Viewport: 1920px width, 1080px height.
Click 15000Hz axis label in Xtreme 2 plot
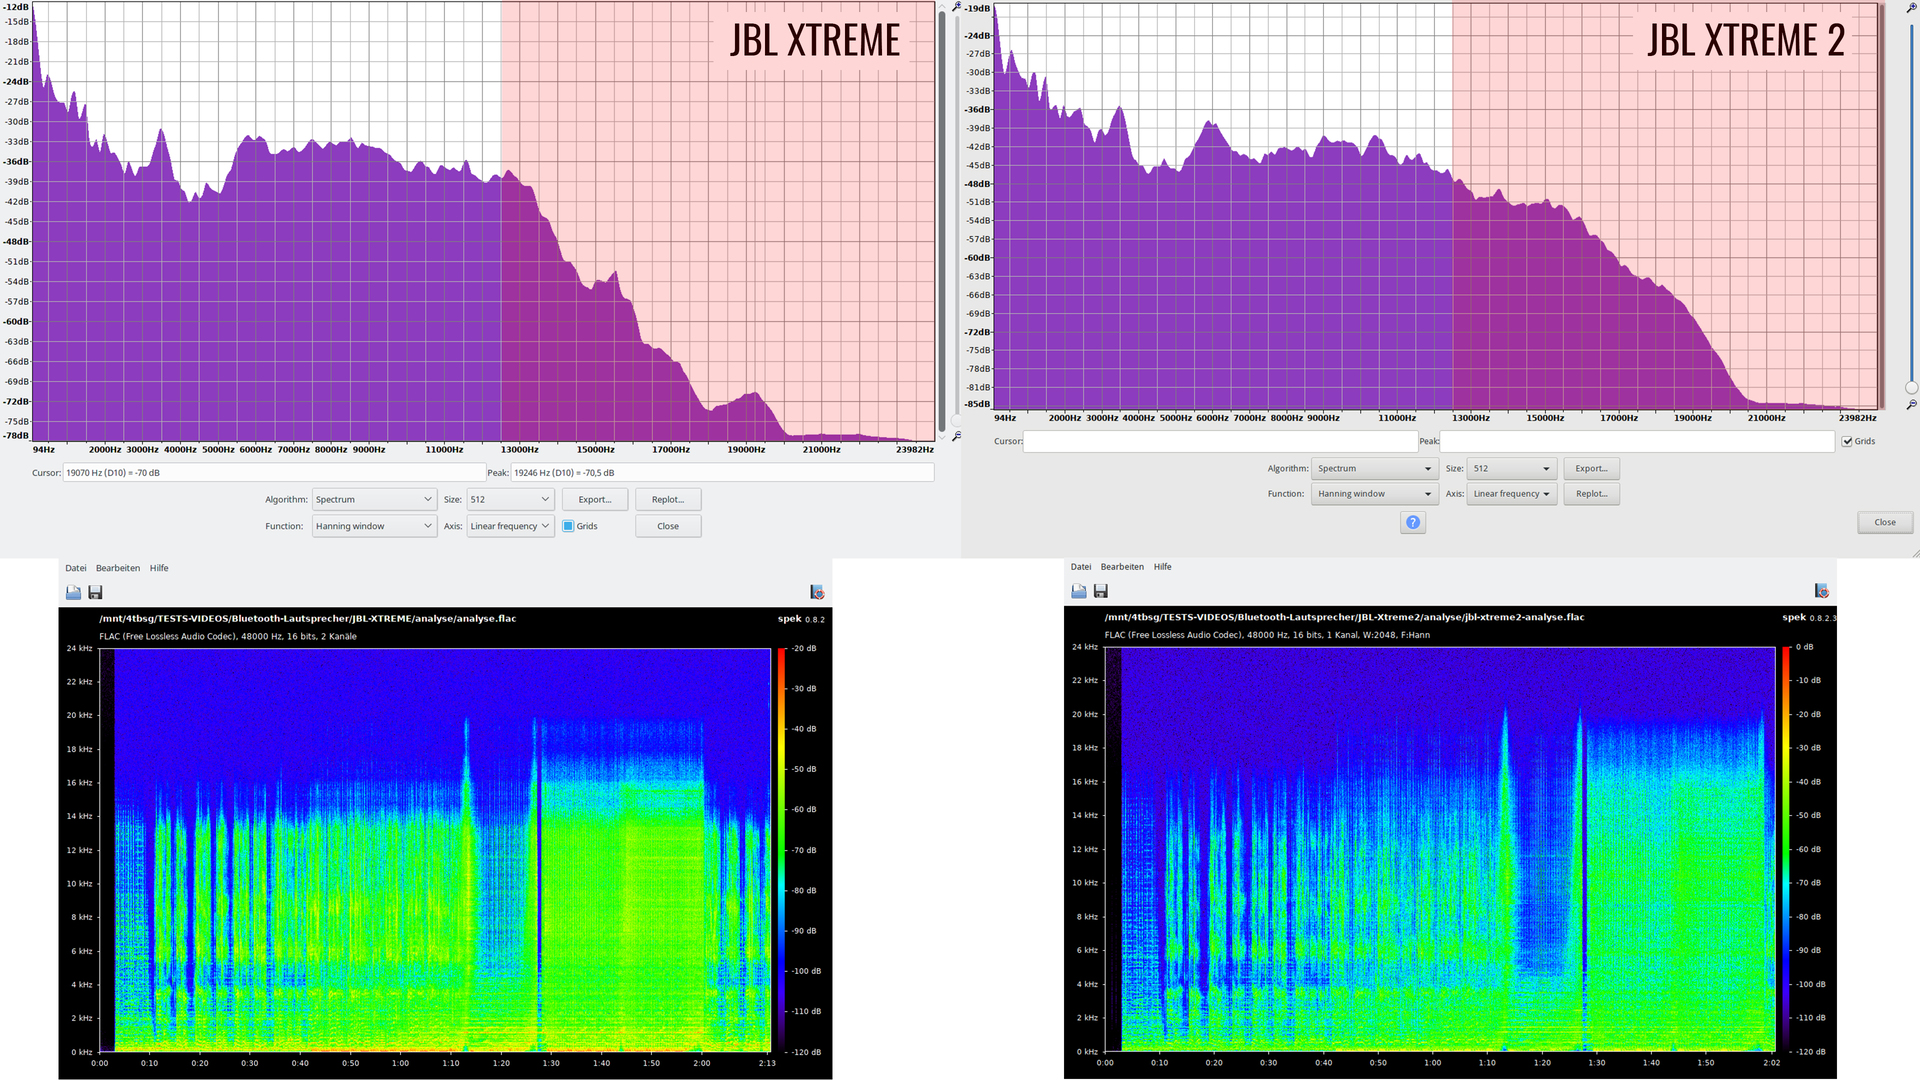[x=1544, y=418]
